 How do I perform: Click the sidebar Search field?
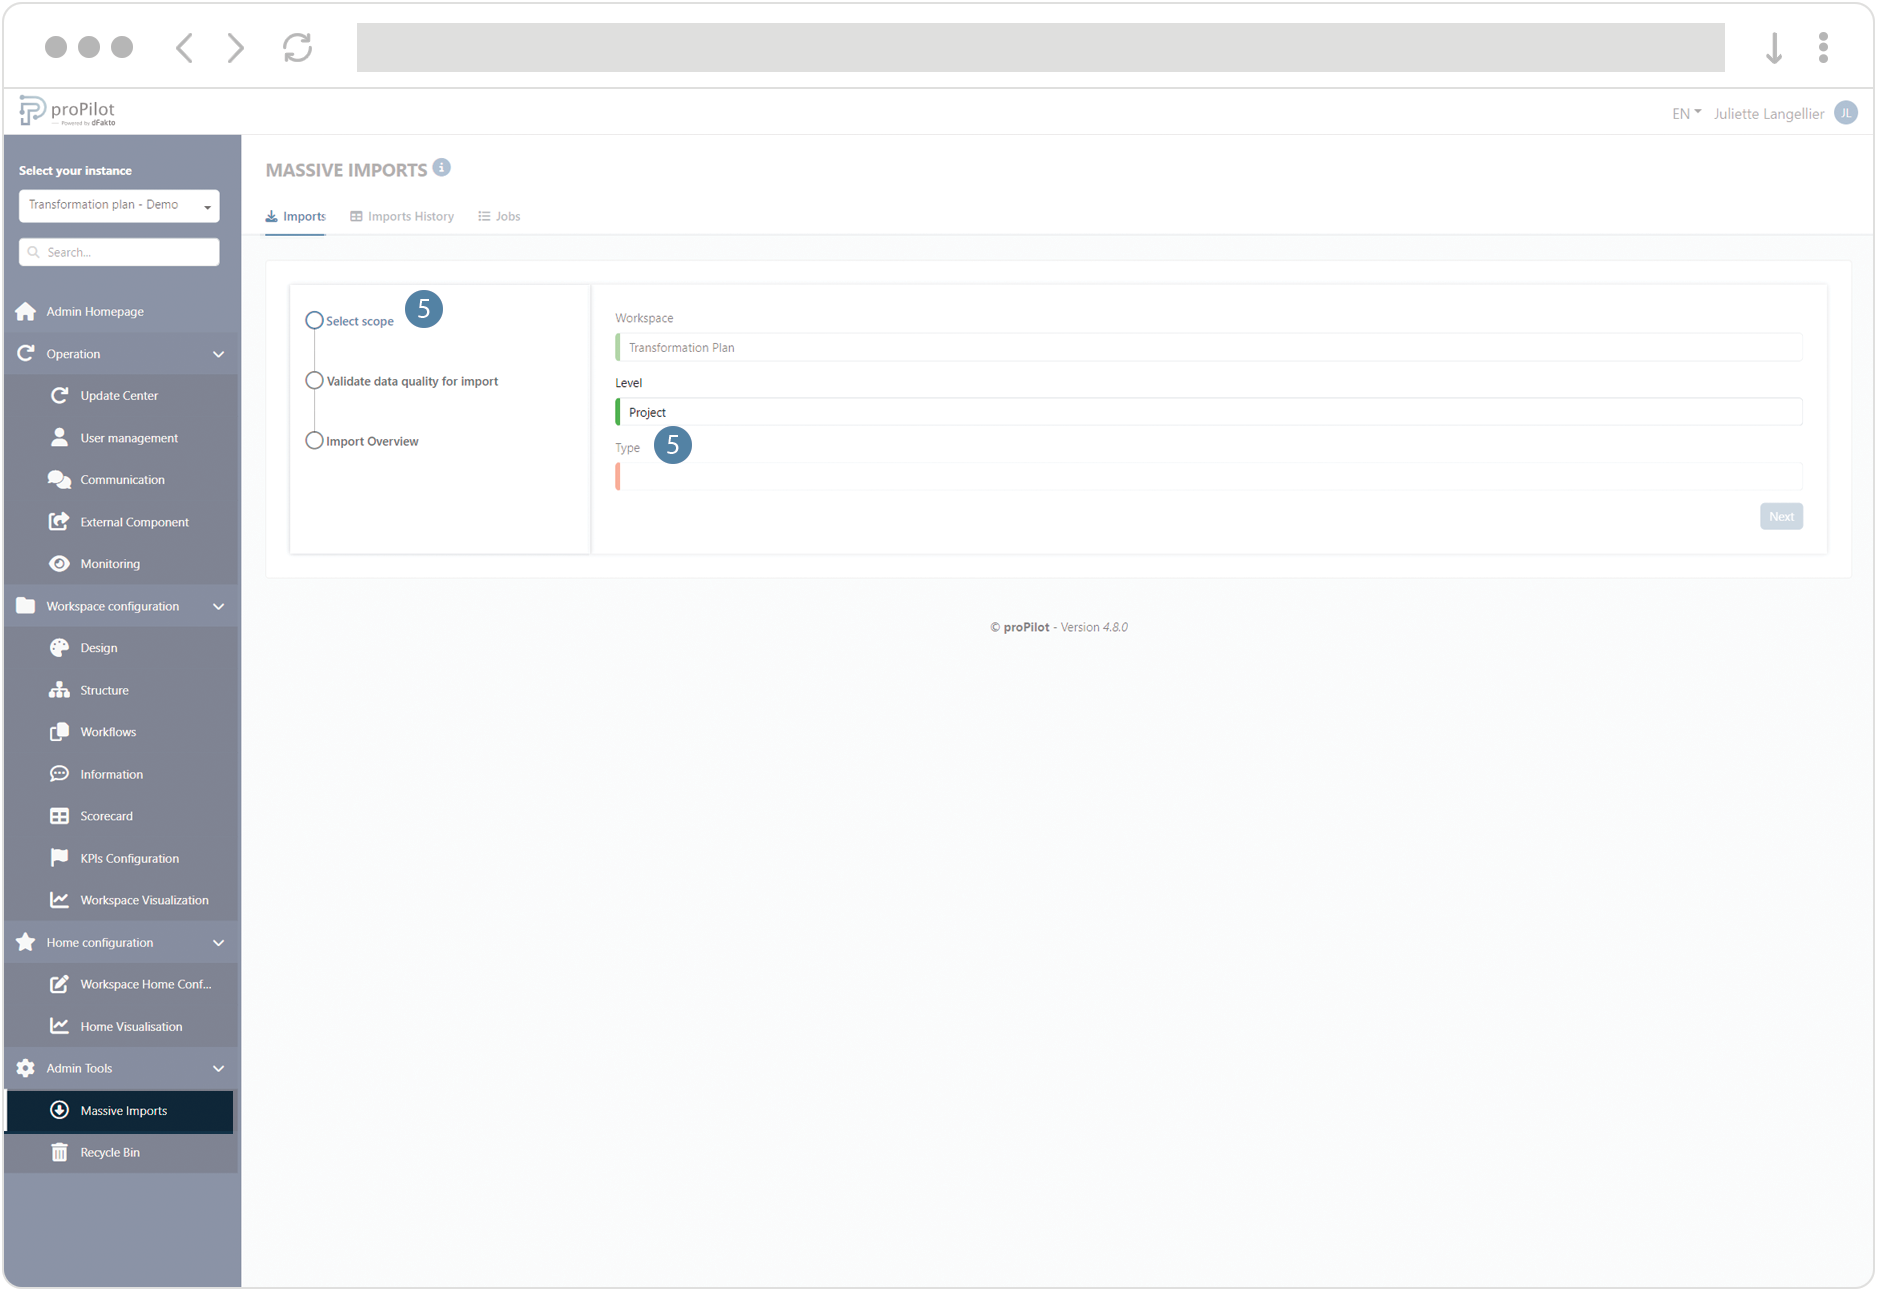[119, 252]
